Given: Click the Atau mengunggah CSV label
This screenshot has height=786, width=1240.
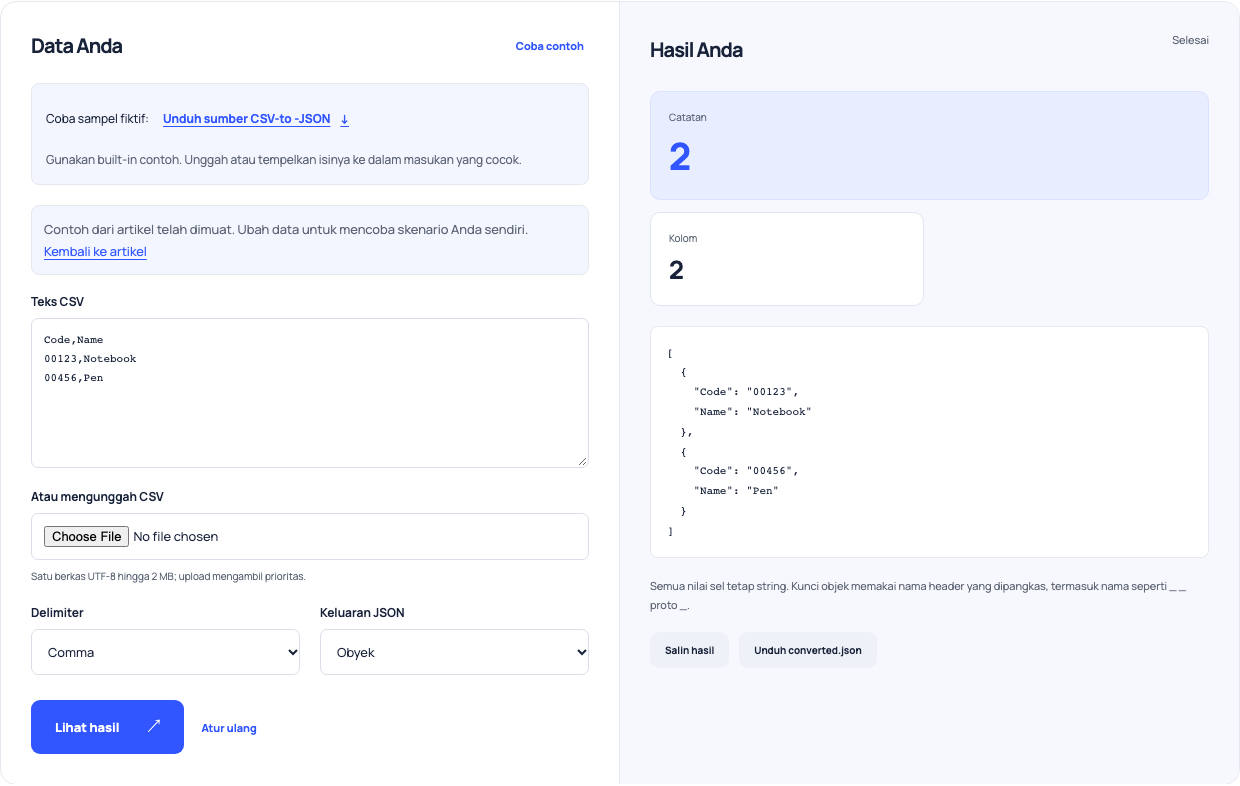Looking at the screenshot, I should (x=97, y=497).
